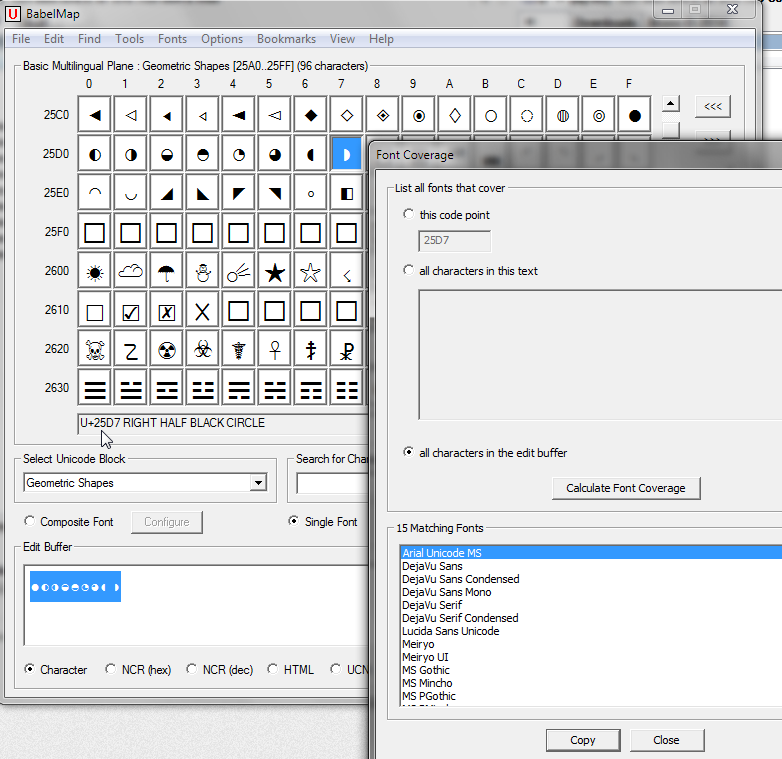Select the lozenge character in column A

coord(454,115)
